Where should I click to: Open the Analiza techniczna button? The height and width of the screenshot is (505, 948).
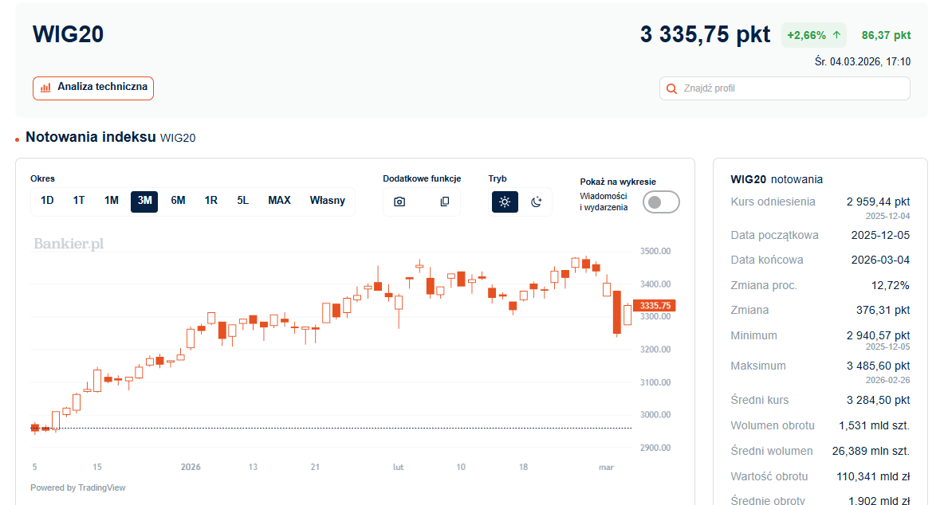93,88
